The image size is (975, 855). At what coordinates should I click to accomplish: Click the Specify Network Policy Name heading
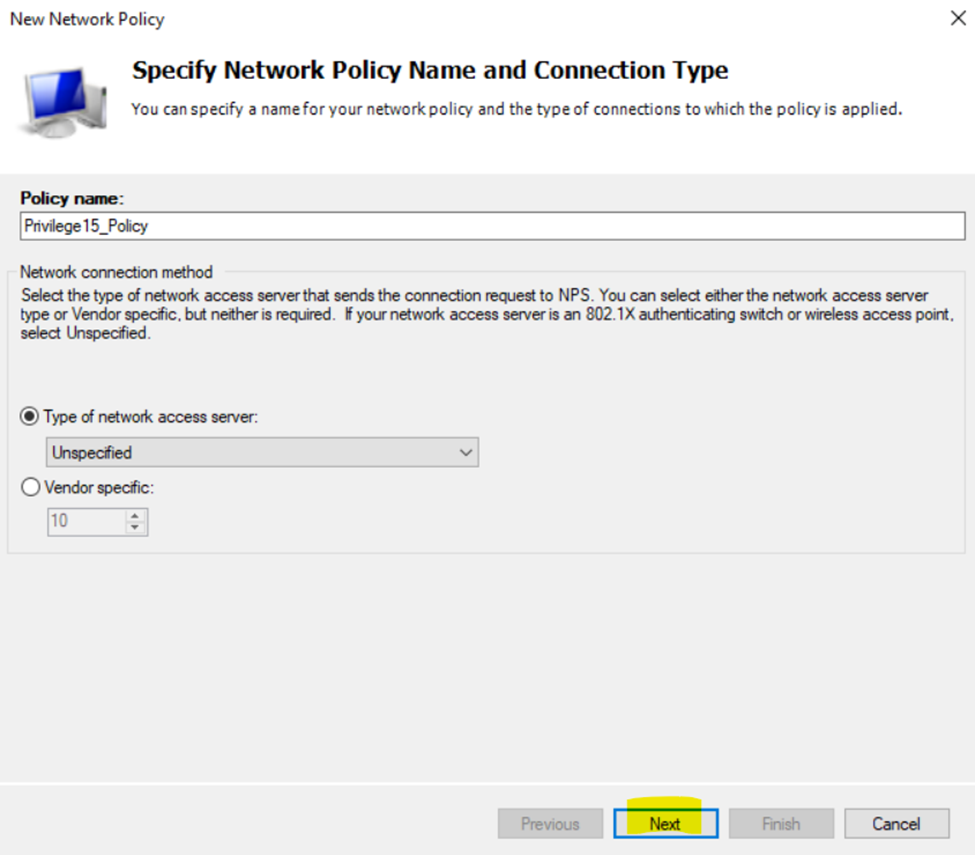(430, 70)
